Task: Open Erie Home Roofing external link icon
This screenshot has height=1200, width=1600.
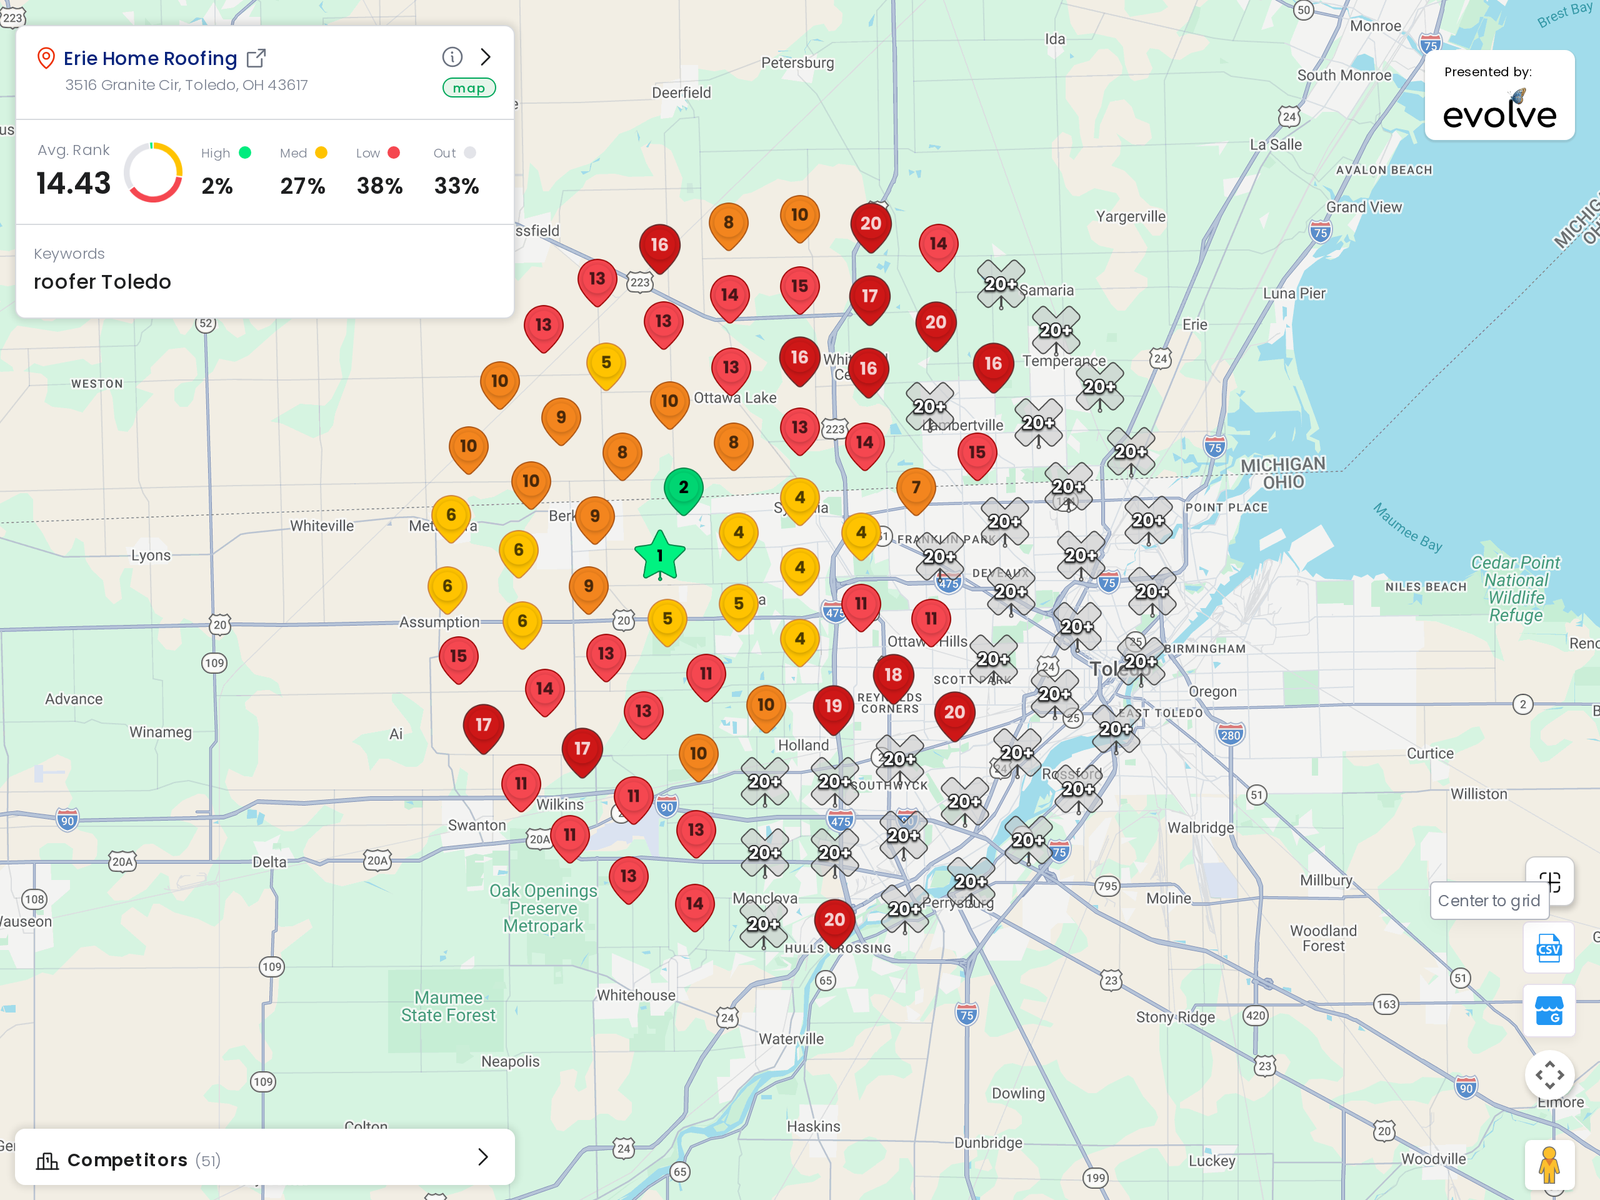Action: pos(256,58)
